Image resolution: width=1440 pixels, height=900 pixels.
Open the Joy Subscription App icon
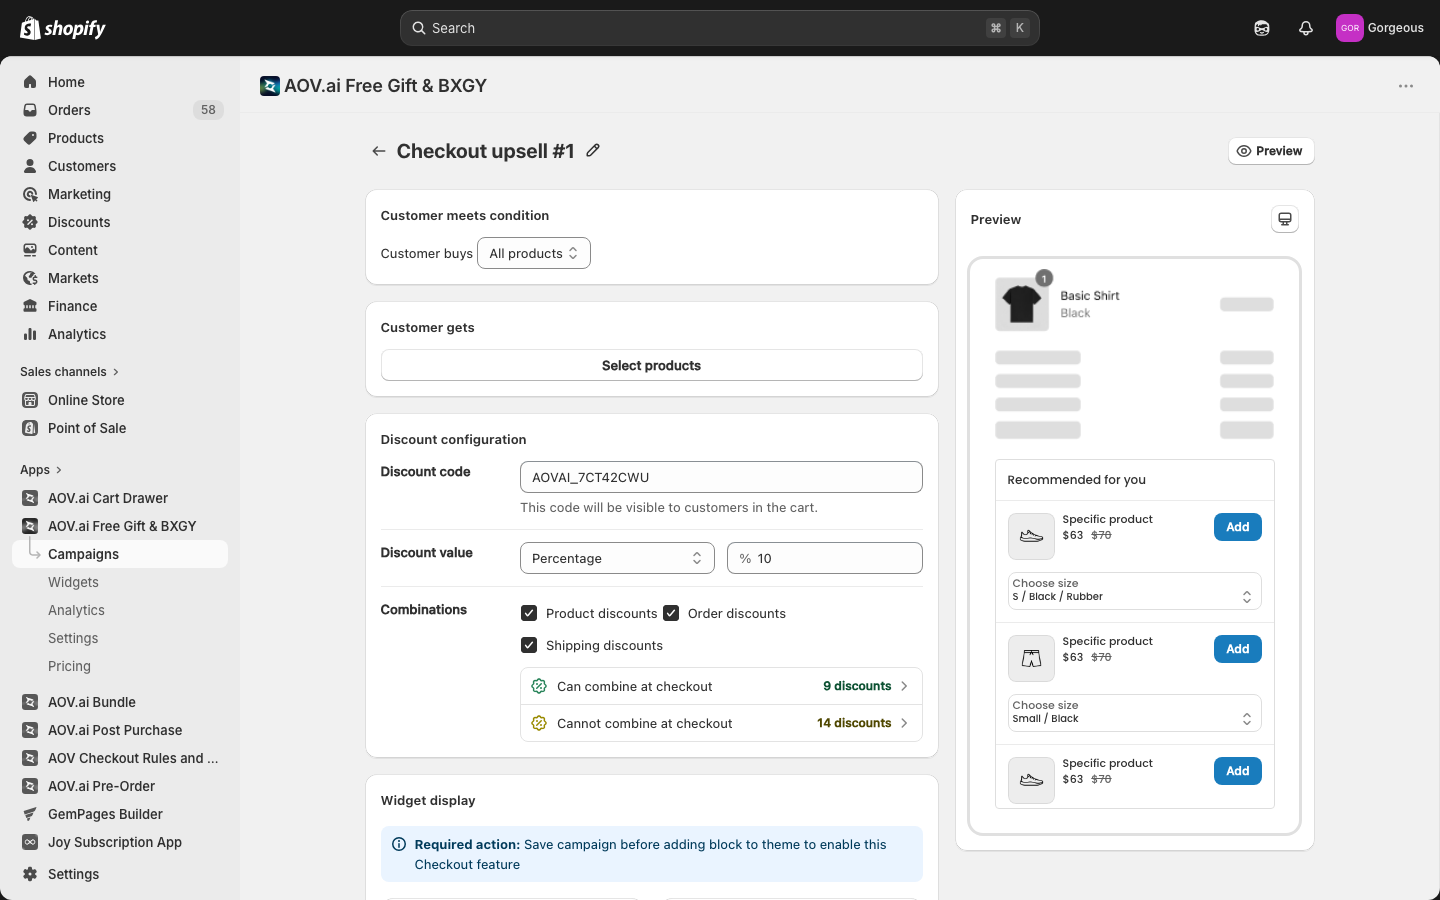coord(30,842)
